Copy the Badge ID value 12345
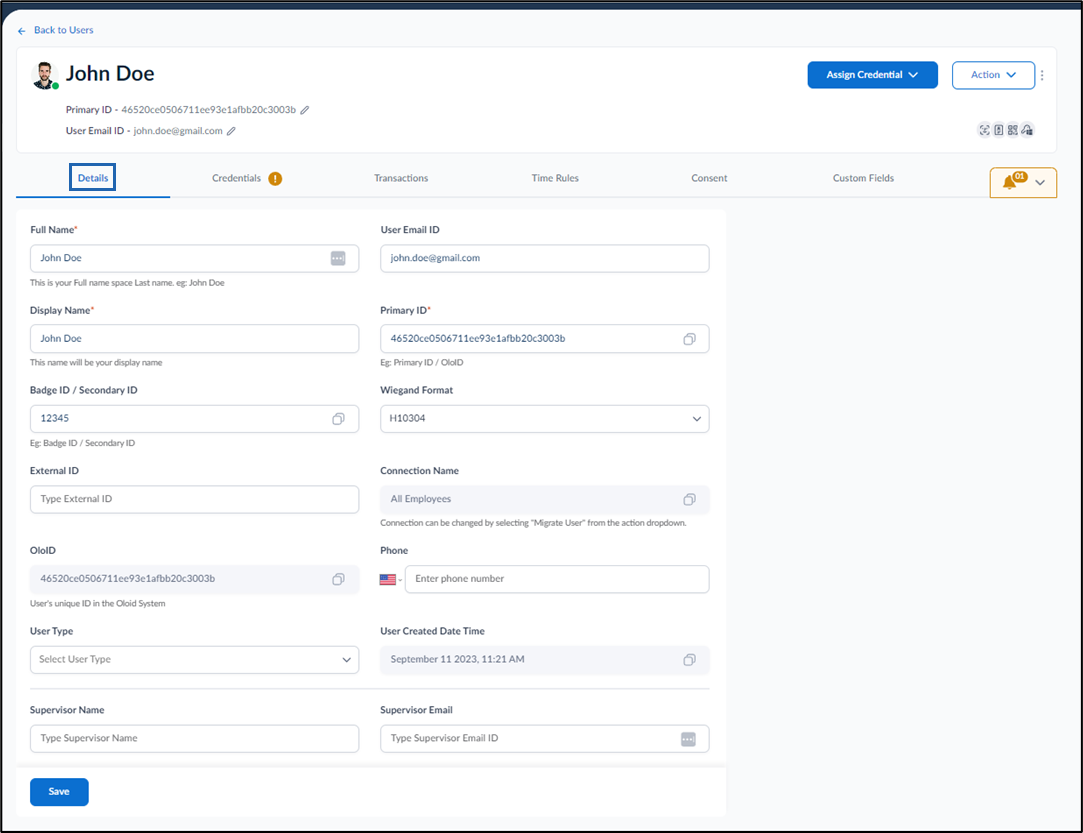The height and width of the screenshot is (833, 1083). coord(338,419)
